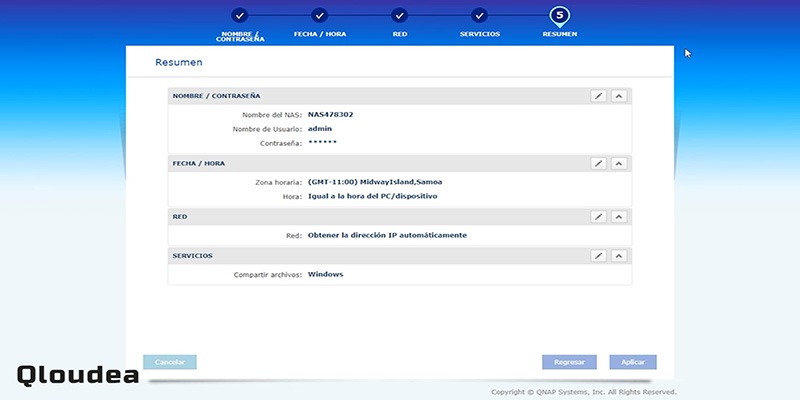
Task: Select the username value admin
Action: [320, 129]
